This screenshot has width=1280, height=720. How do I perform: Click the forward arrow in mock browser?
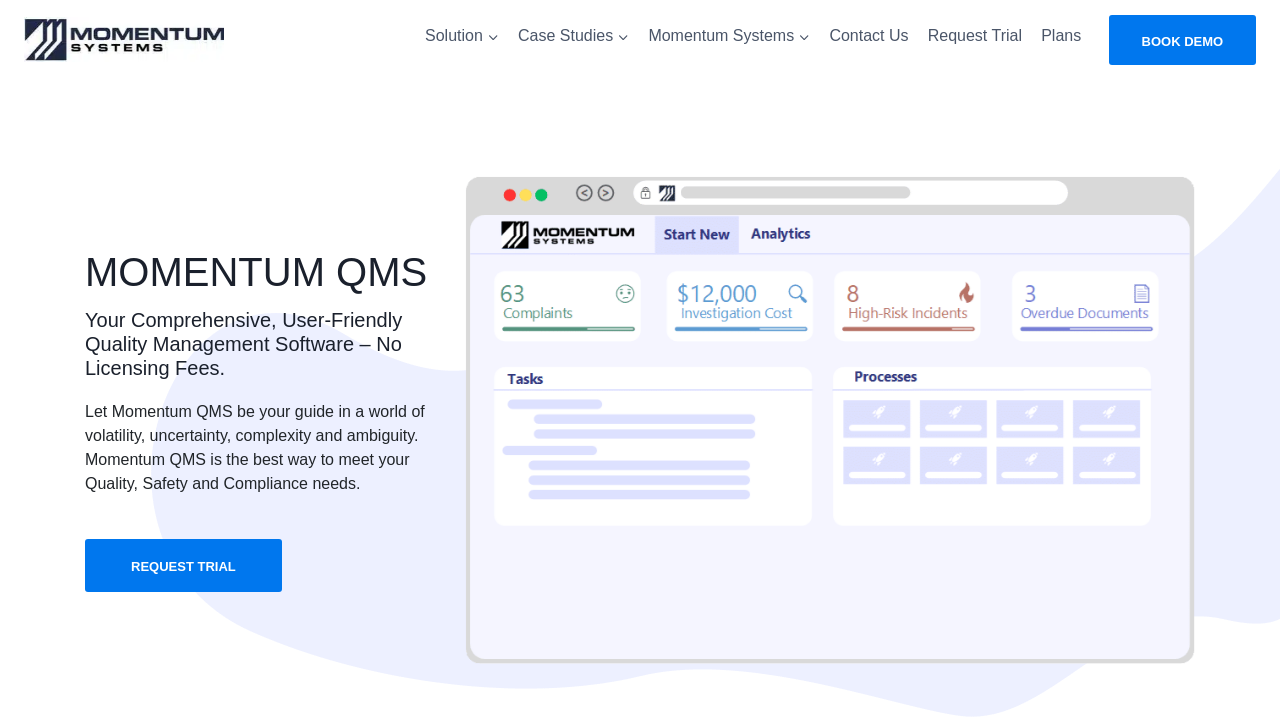(x=606, y=193)
